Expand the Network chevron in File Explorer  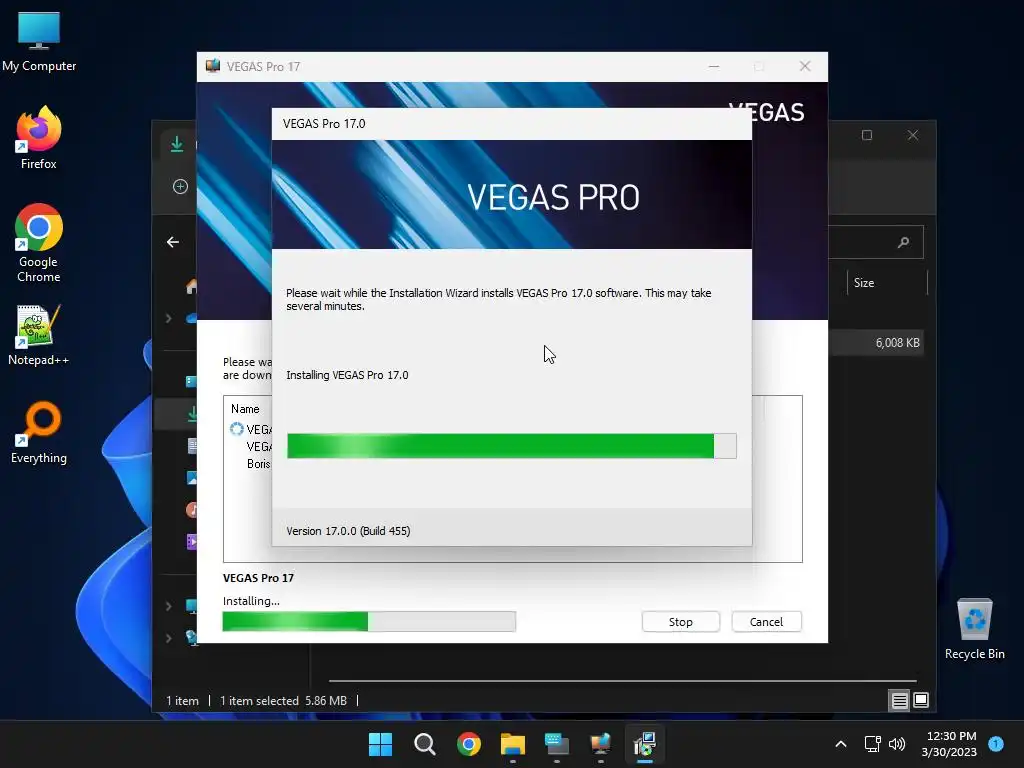168,637
